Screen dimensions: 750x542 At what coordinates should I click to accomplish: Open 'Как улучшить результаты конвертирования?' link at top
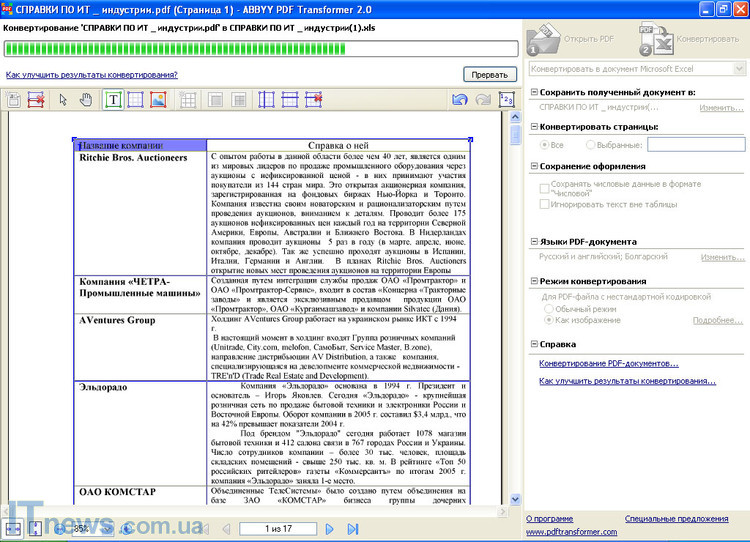pos(91,75)
